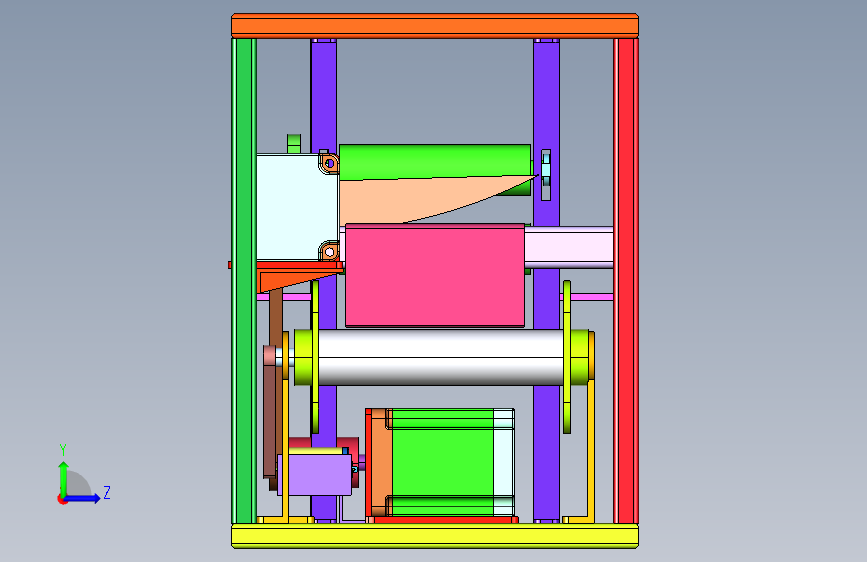Pick the lavender box at bottom left
This screenshot has height=562, width=867.
pyautogui.click(x=315, y=475)
